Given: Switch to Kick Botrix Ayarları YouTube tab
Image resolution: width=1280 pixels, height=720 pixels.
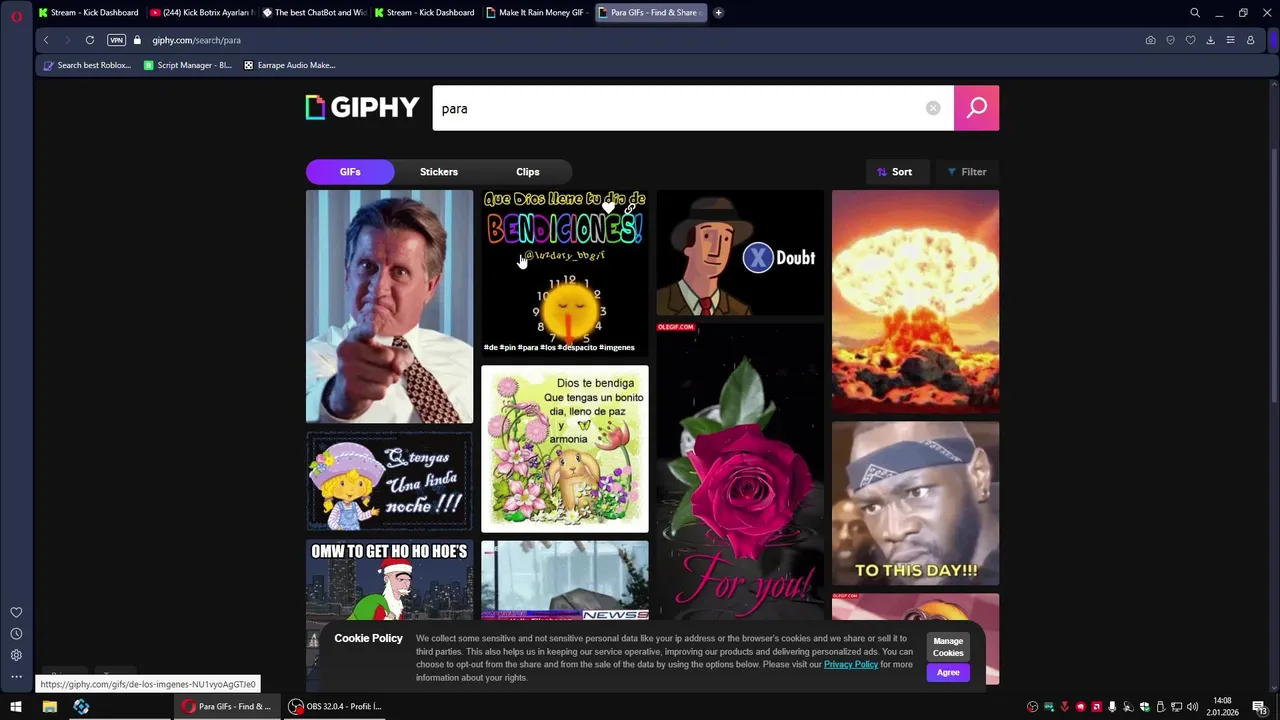Looking at the screenshot, I should pos(201,13).
